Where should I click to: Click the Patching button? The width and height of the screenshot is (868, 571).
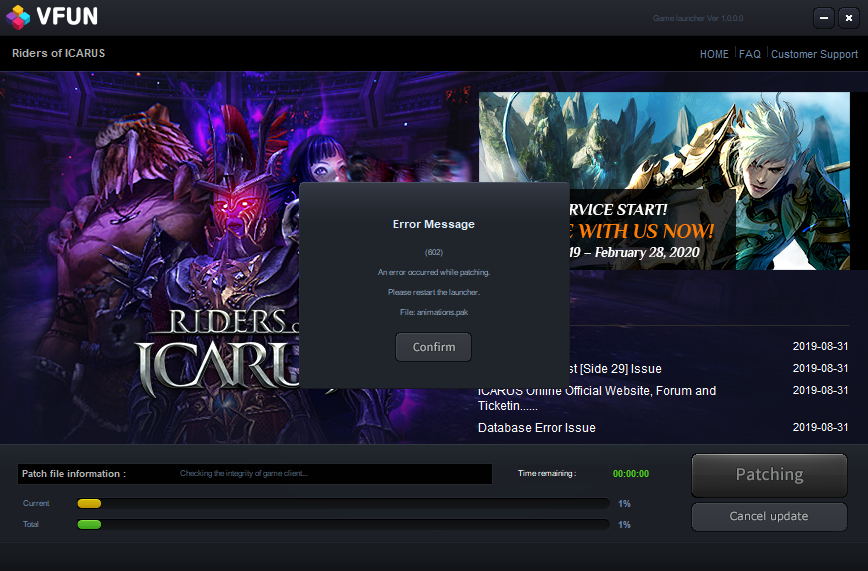769,475
